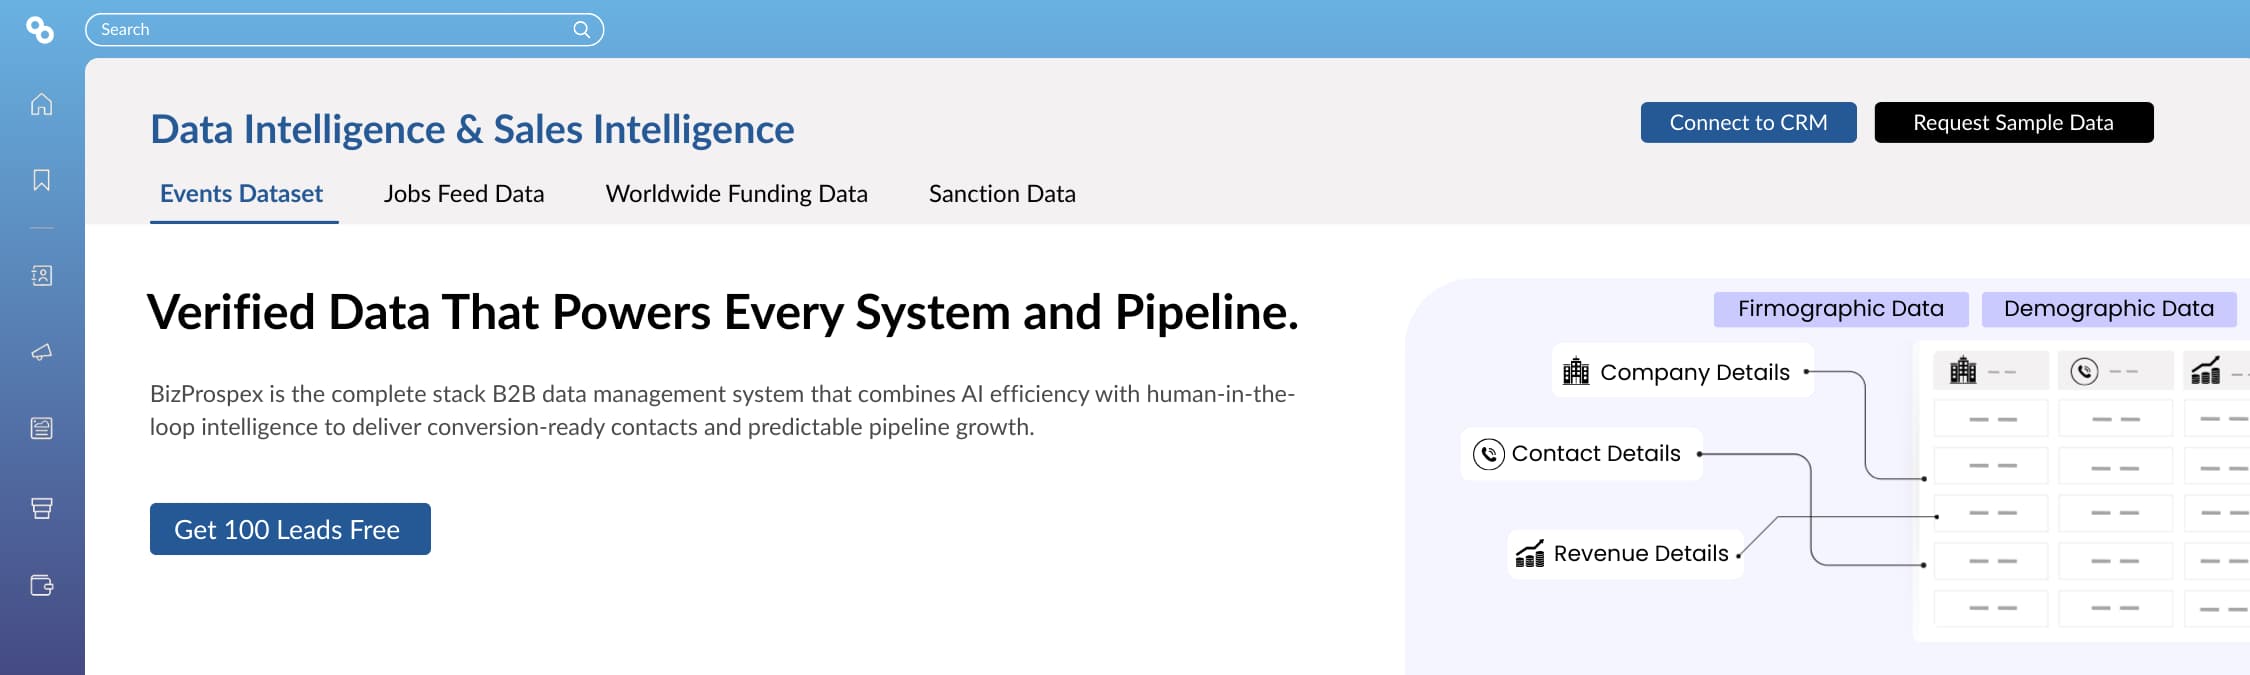The height and width of the screenshot is (675, 2250).
Task: Click the magnifier icon in the search bar
Action: click(583, 29)
